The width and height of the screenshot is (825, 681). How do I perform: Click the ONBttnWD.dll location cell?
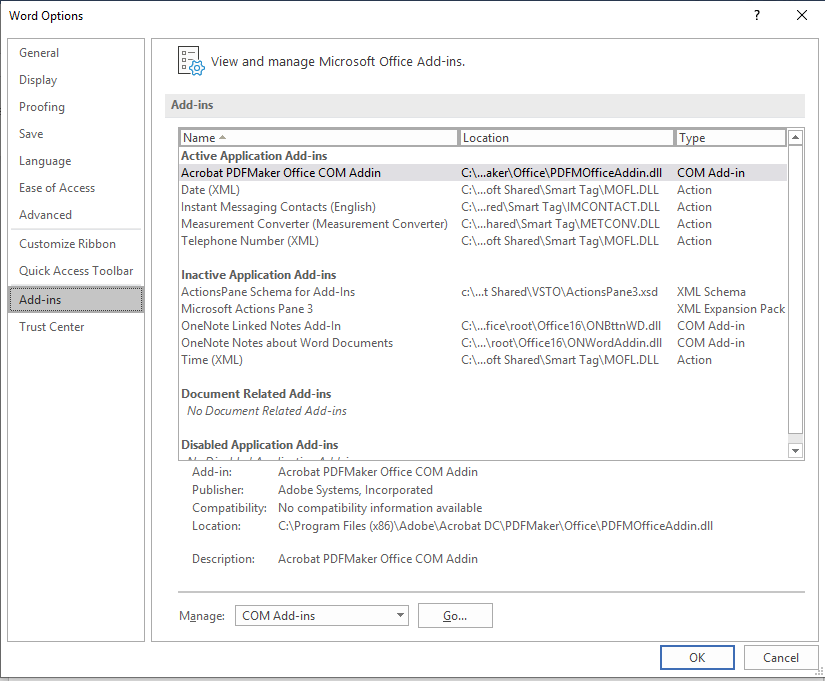[561, 326]
